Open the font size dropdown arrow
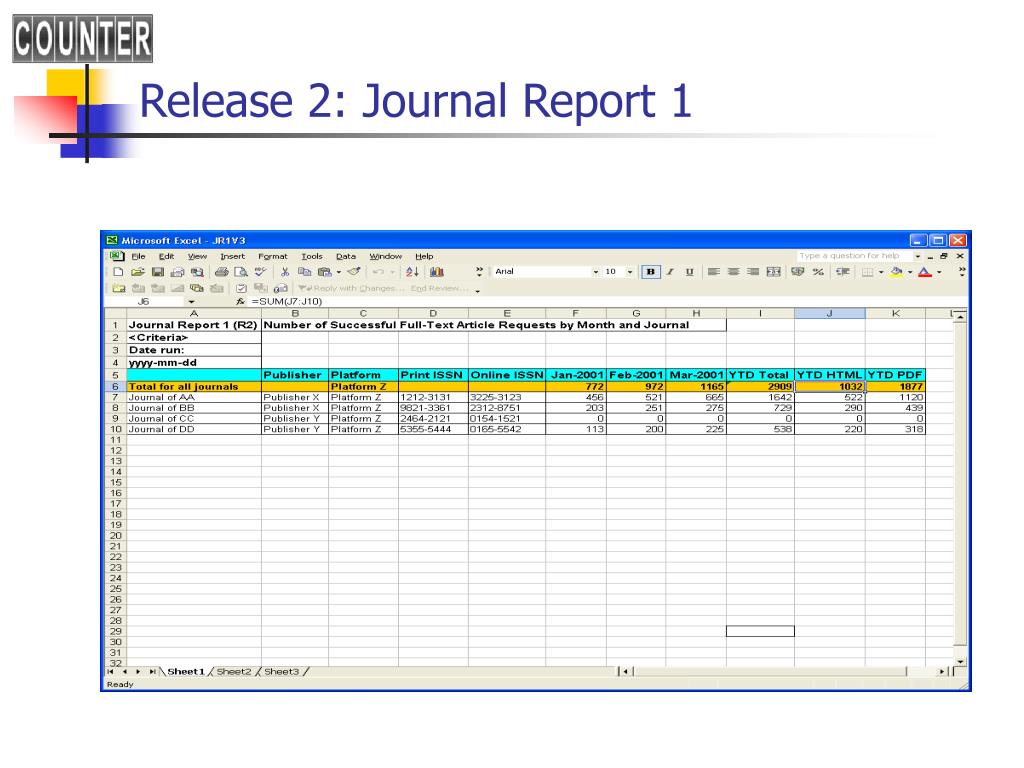Image resolution: width=1024 pixels, height=768 pixels. pyautogui.click(x=630, y=272)
